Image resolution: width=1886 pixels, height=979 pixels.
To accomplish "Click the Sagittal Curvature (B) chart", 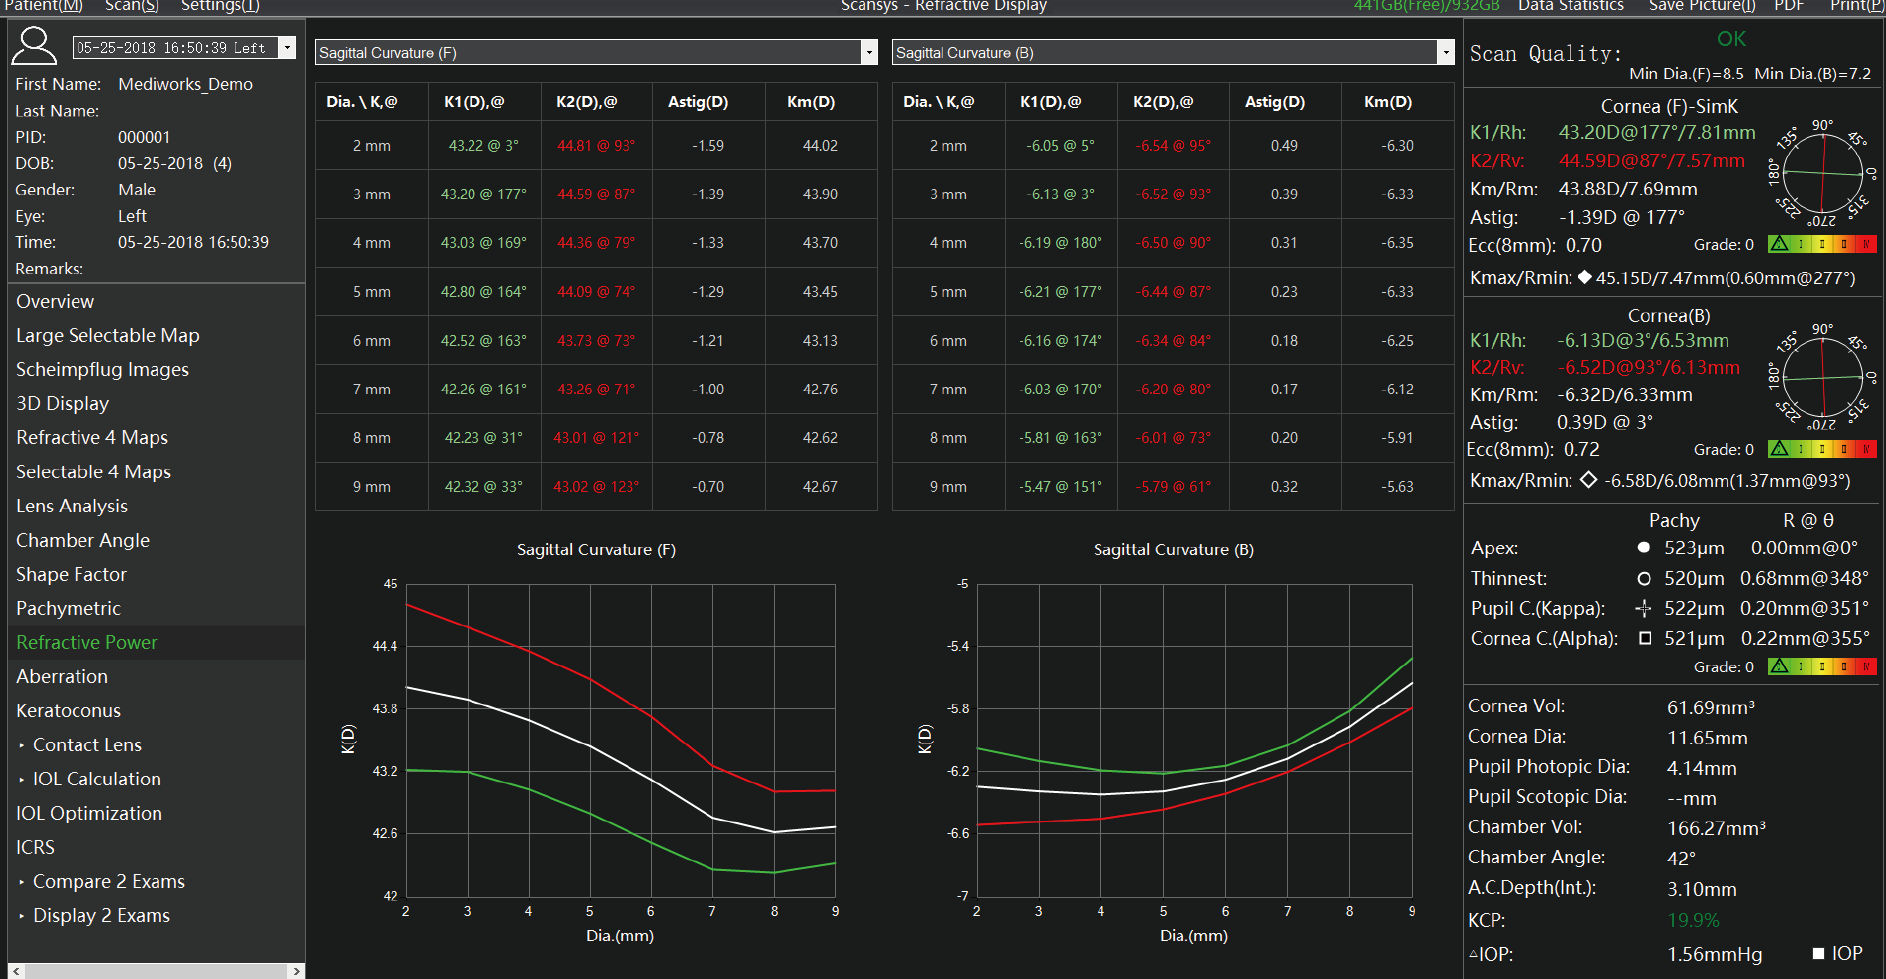I will tap(1194, 740).
